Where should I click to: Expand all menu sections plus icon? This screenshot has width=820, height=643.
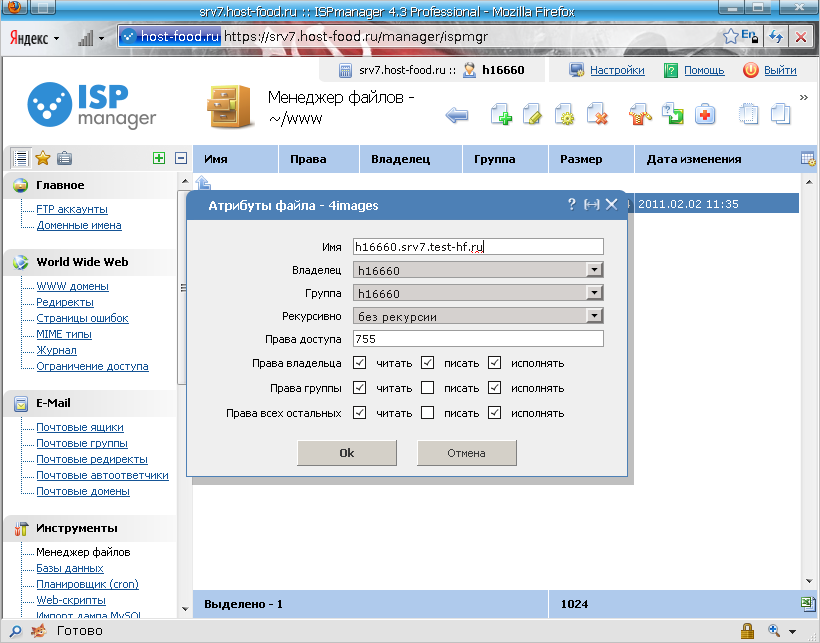pyautogui.click(x=159, y=158)
